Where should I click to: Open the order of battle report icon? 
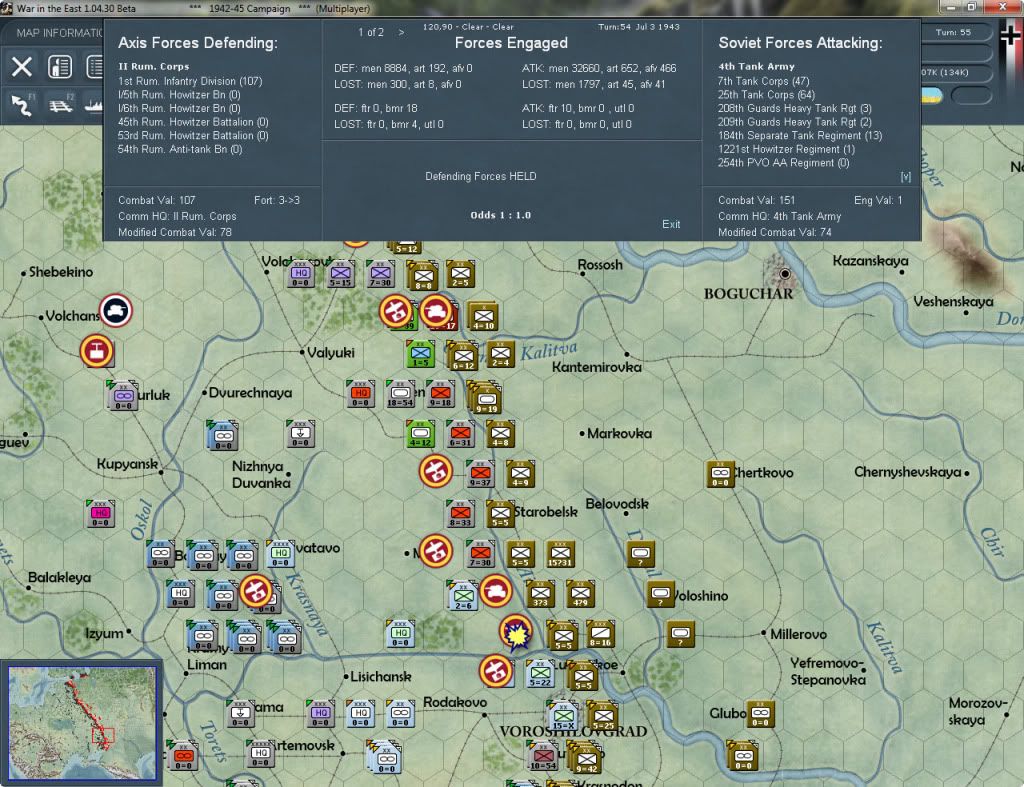[60, 67]
